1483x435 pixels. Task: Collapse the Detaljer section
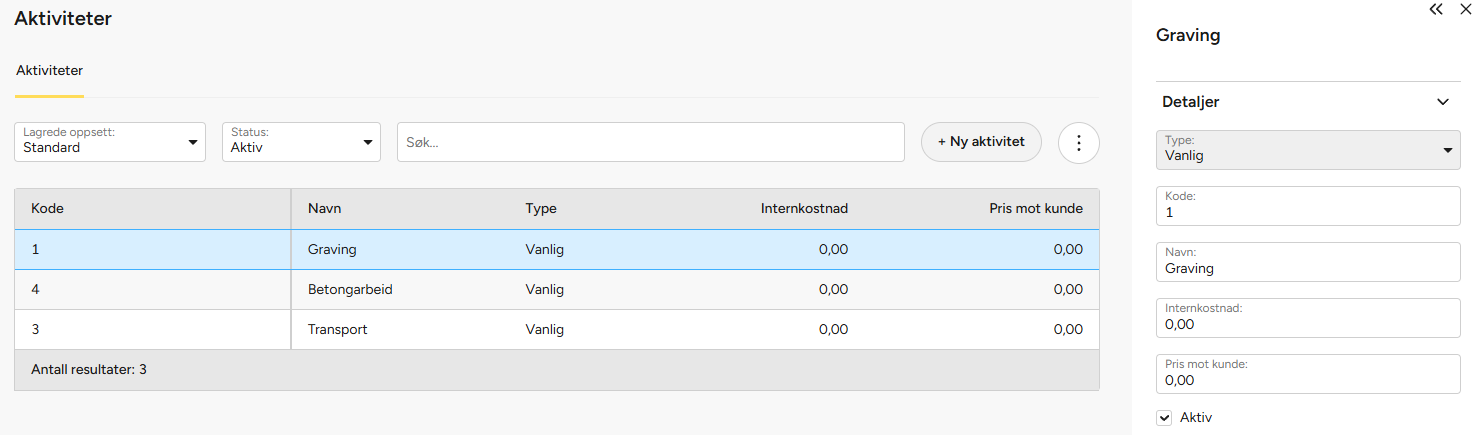(x=1442, y=102)
